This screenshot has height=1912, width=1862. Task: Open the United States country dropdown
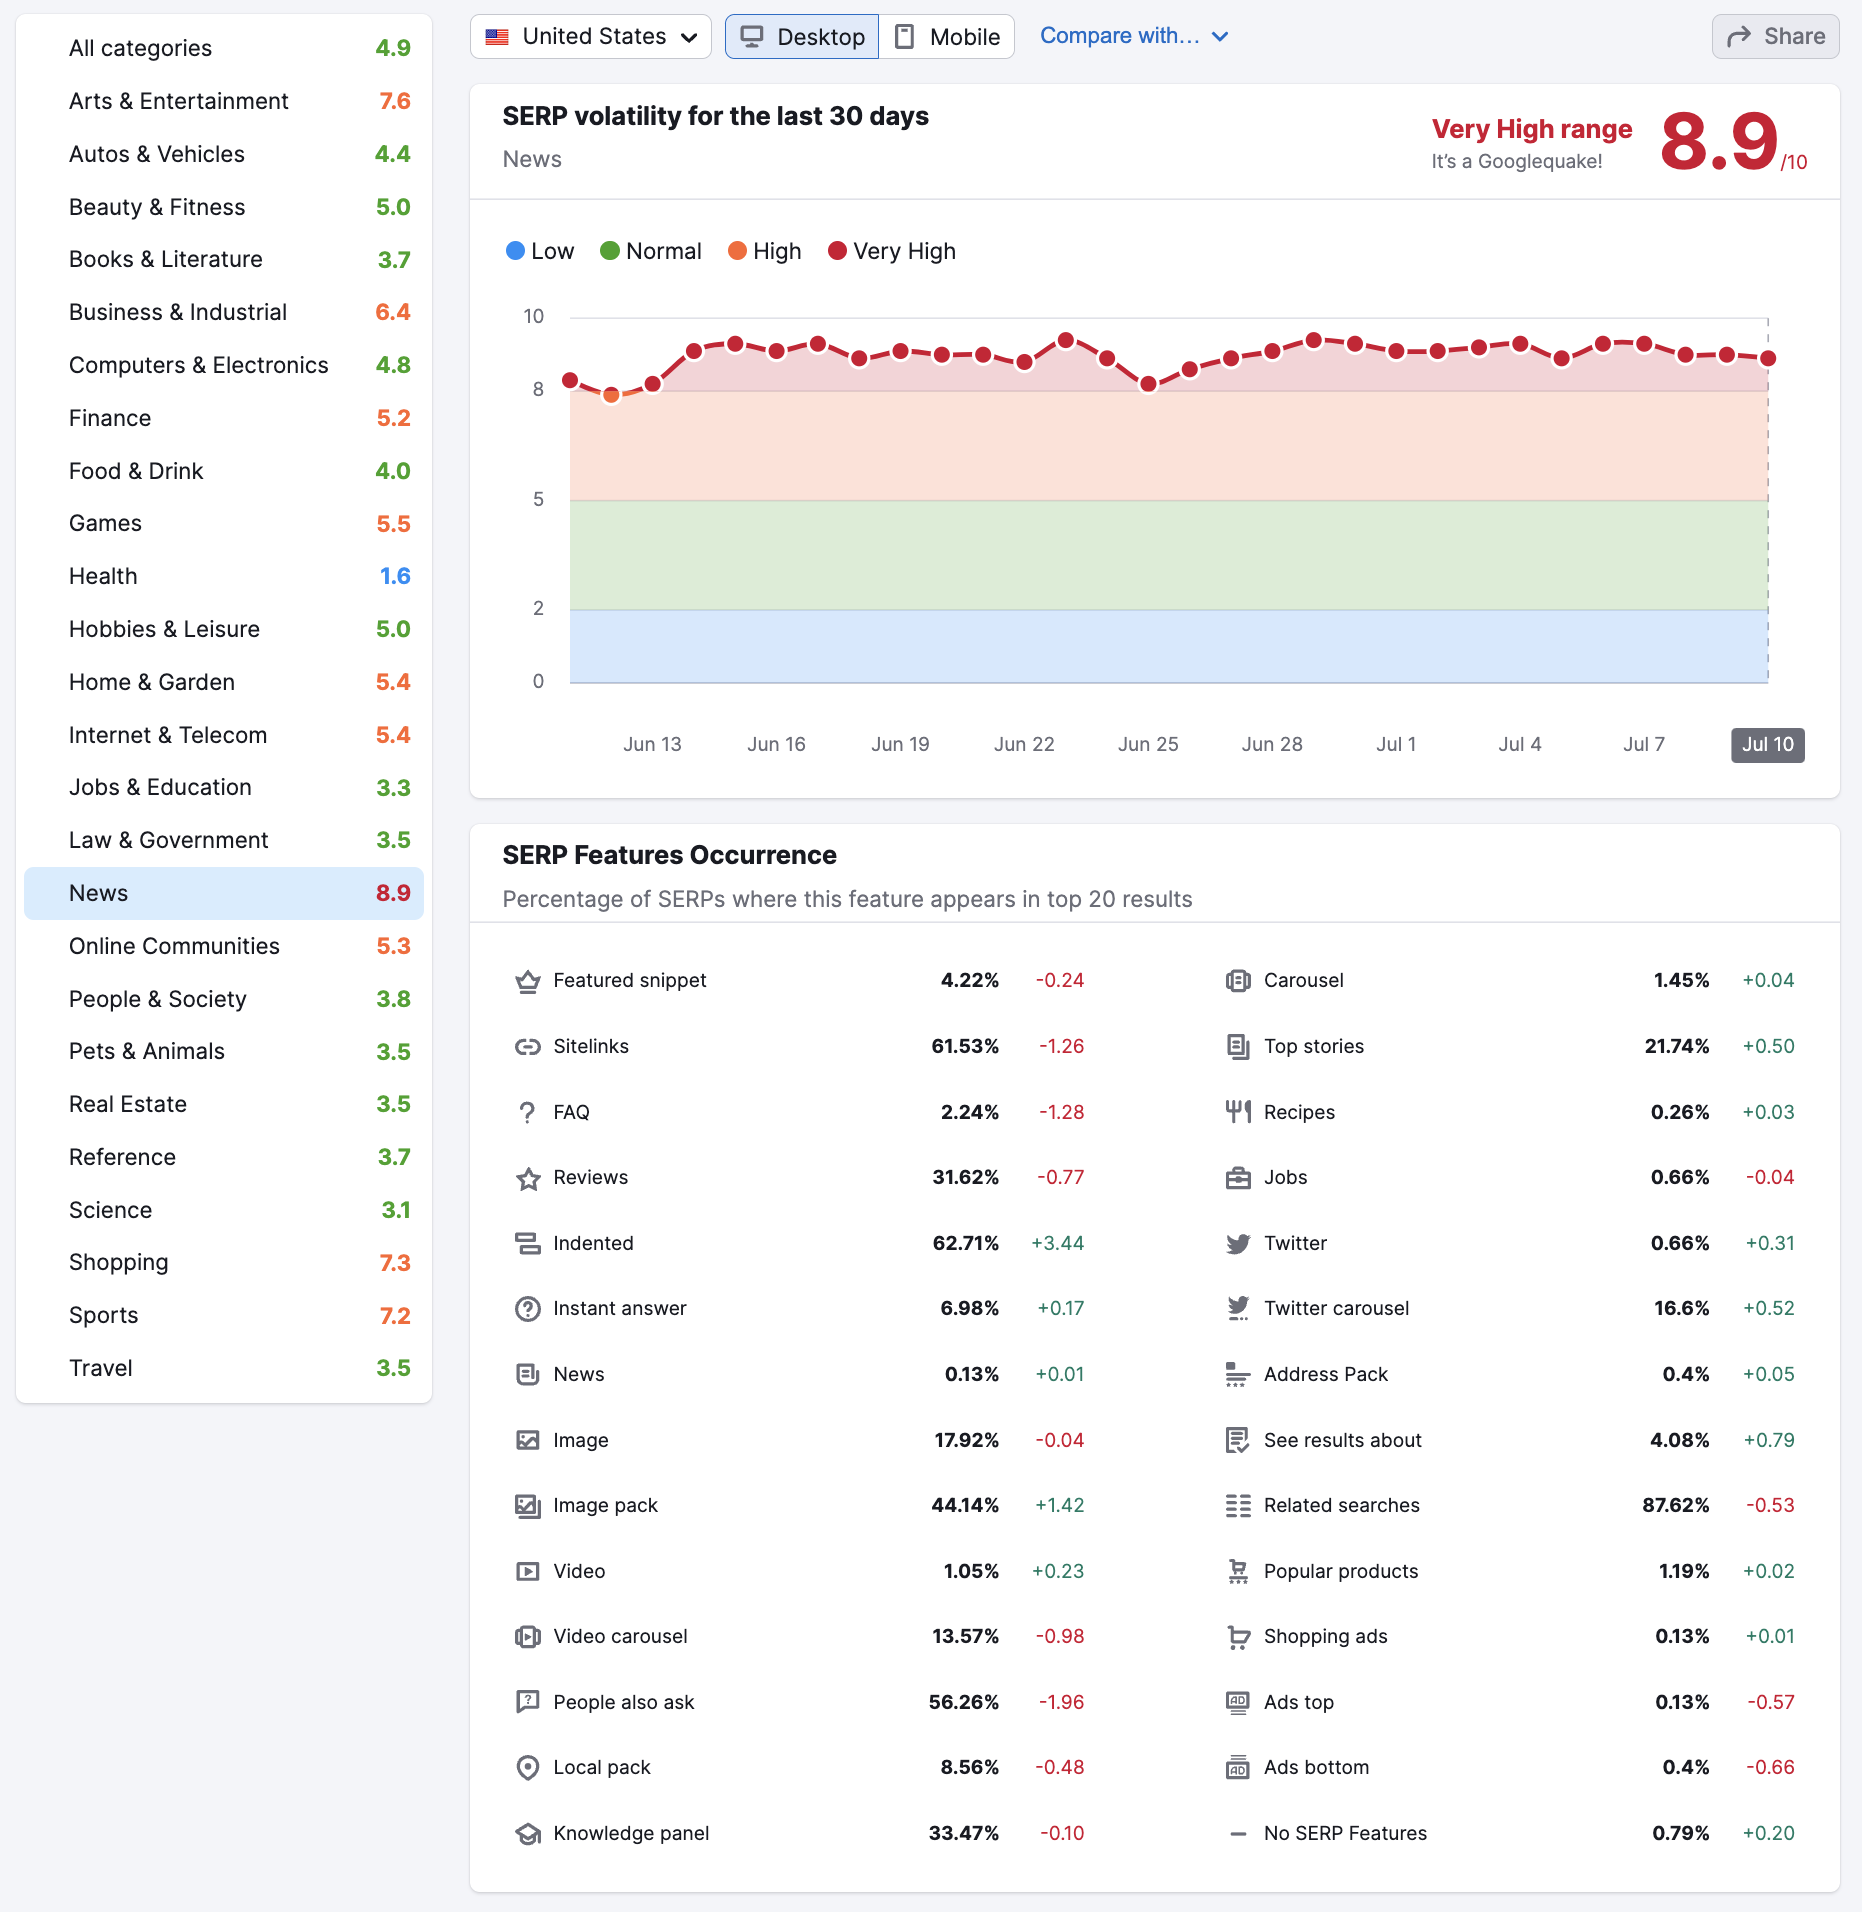(590, 37)
